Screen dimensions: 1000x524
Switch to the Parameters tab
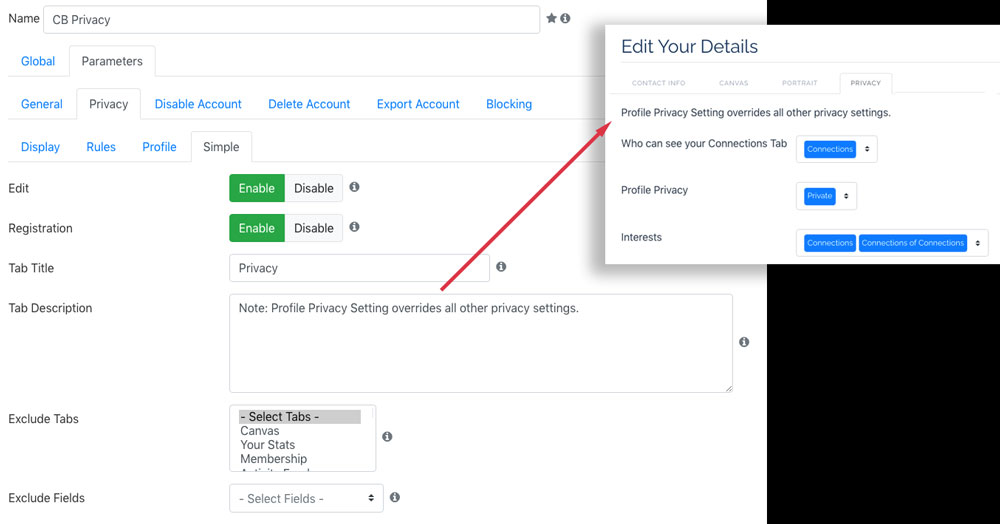[x=112, y=61]
